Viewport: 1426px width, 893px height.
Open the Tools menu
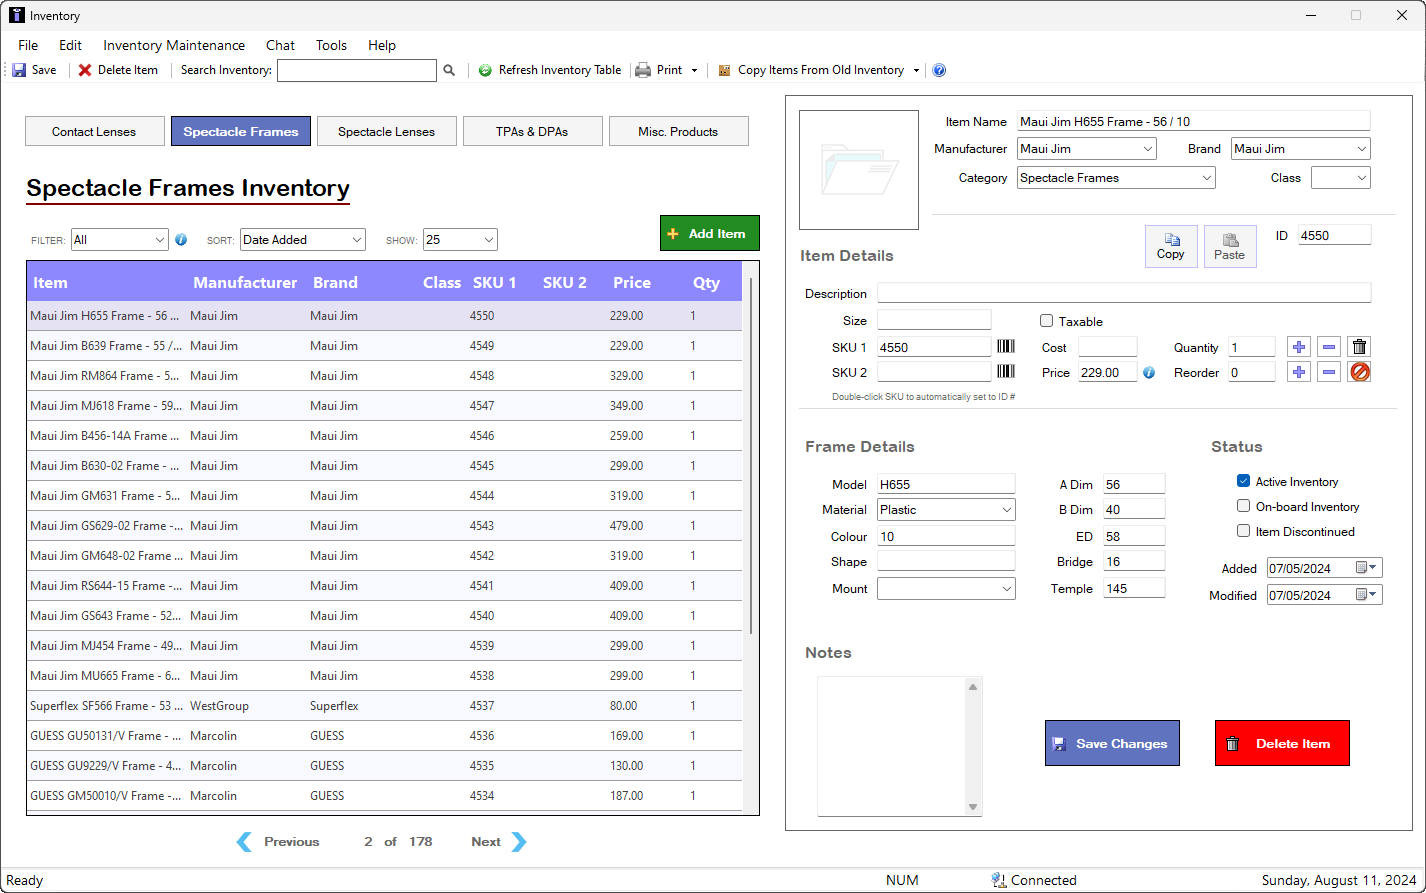coord(331,45)
